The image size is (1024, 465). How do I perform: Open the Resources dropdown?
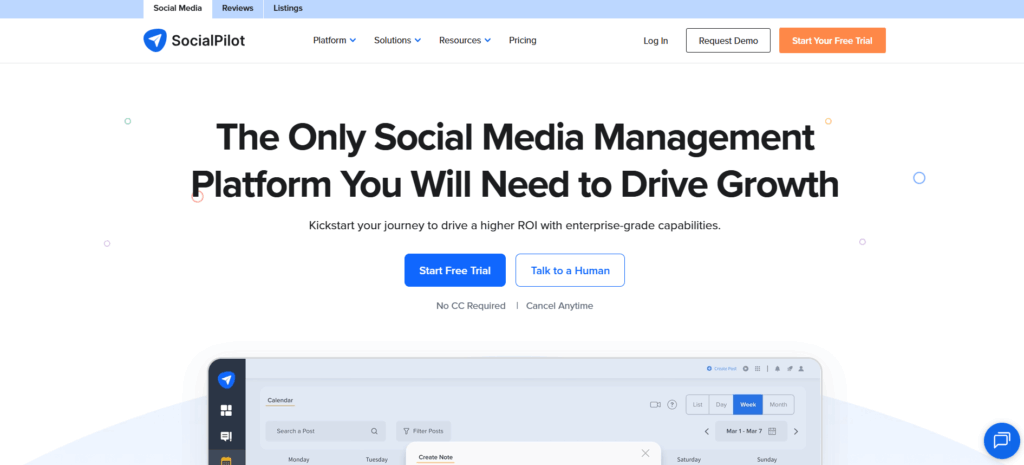tap(464, 40)
